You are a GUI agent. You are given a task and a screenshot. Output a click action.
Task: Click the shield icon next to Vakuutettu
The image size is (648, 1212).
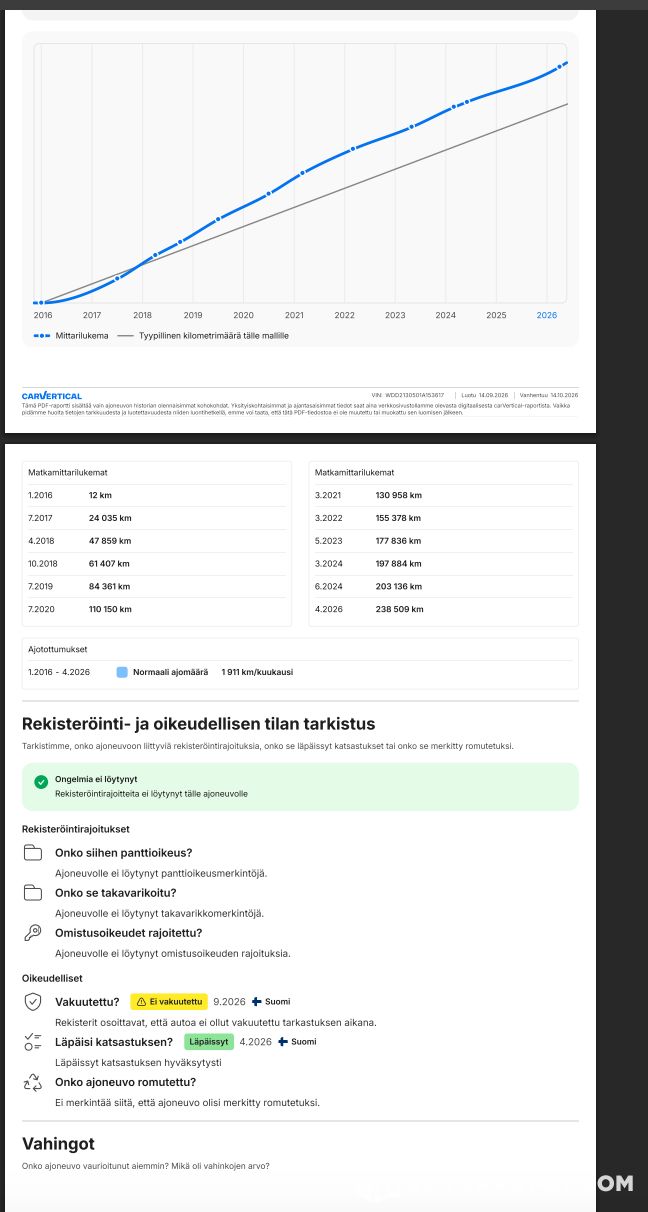33,1001
